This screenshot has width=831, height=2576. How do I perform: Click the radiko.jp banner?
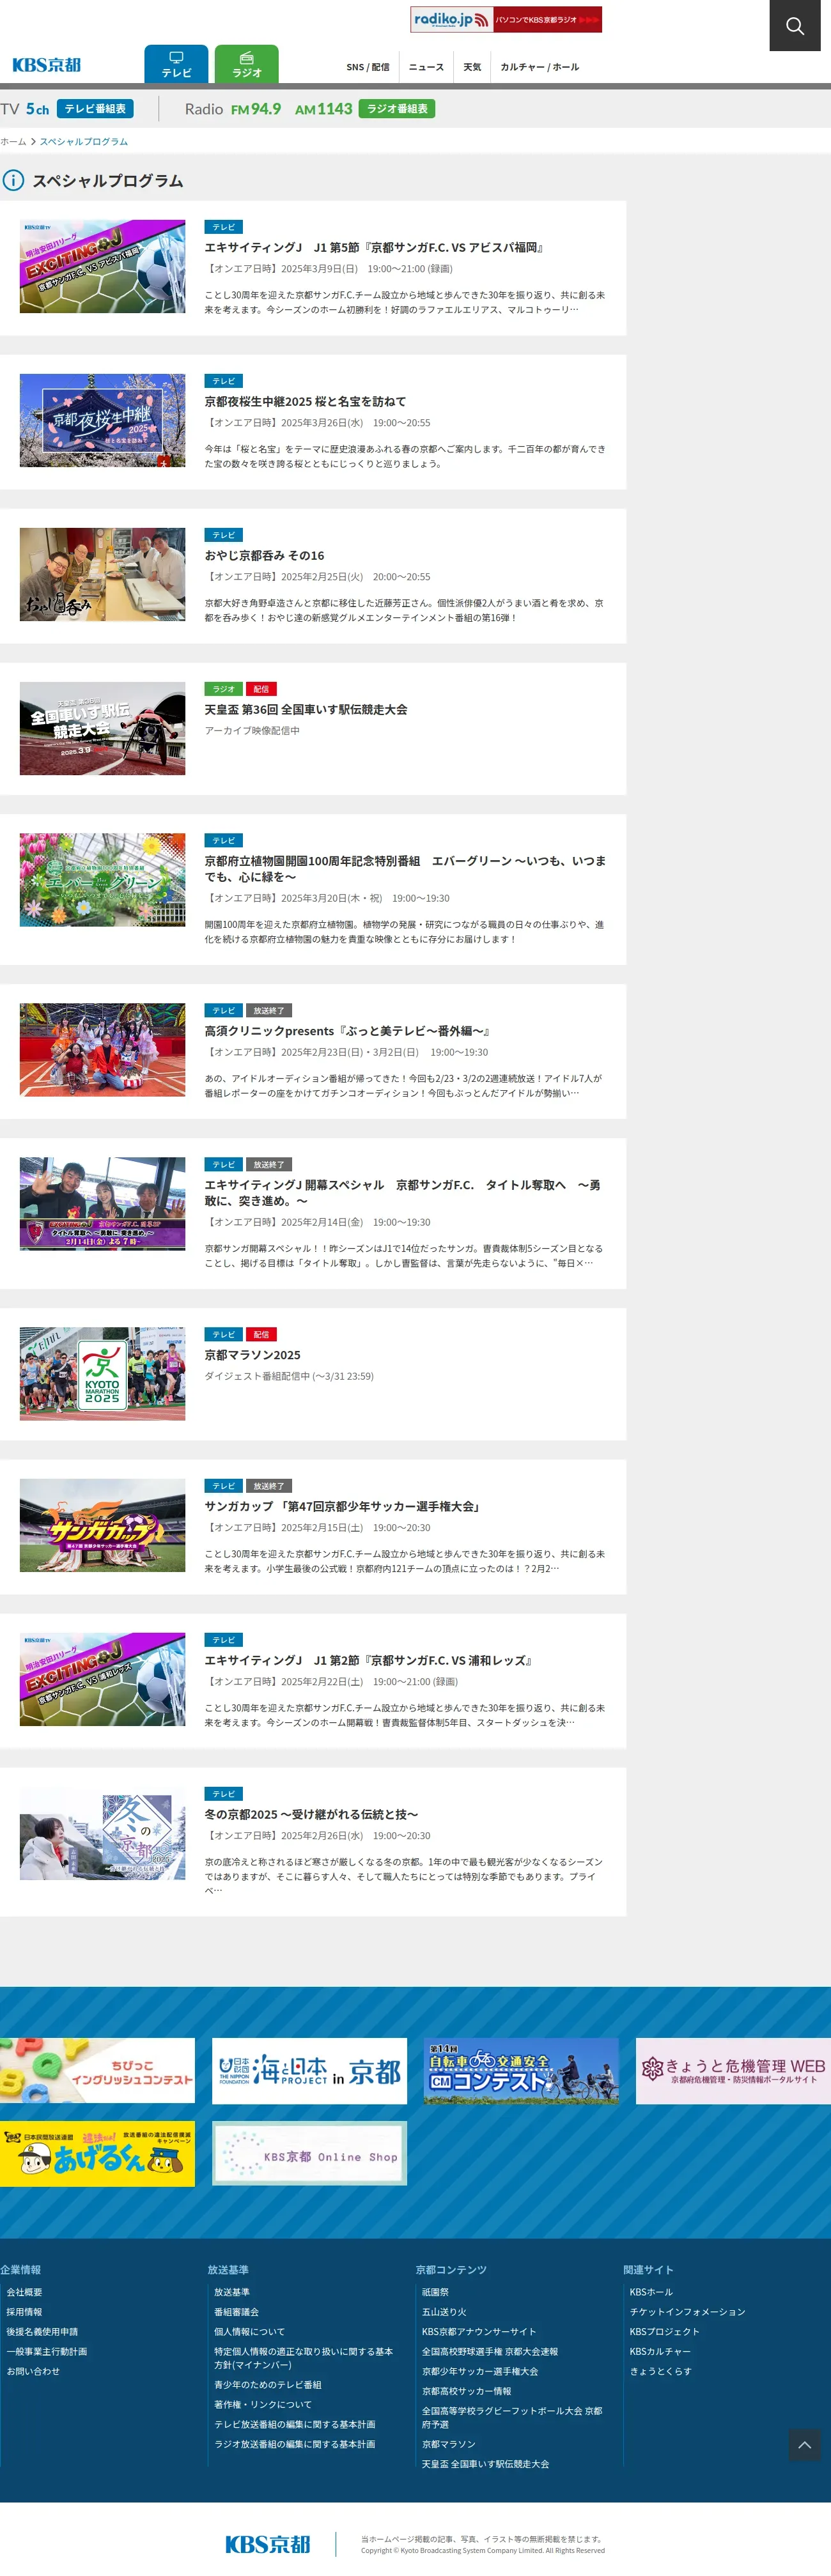(x=506, y=20)
